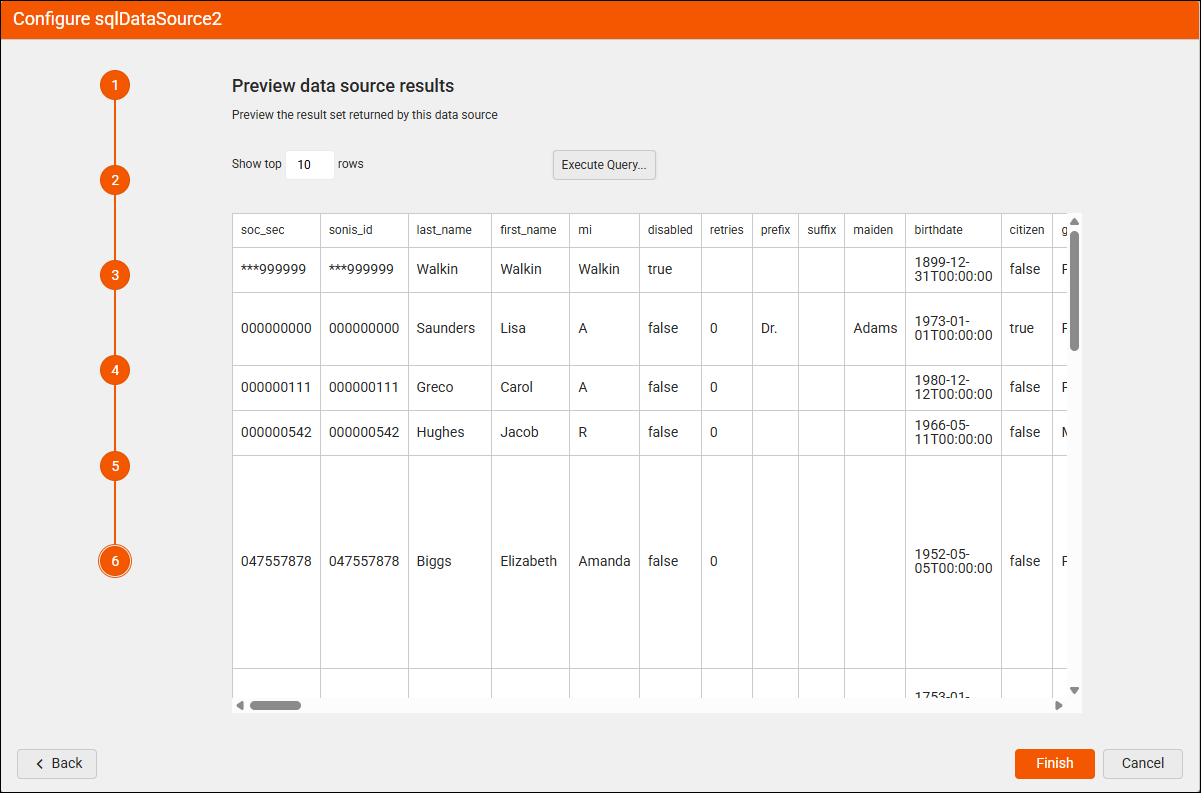Screen dimensions: 1201x793
Task: Cancel the data source configuration
Action: pyautogui.click(x=1143, y=764)
